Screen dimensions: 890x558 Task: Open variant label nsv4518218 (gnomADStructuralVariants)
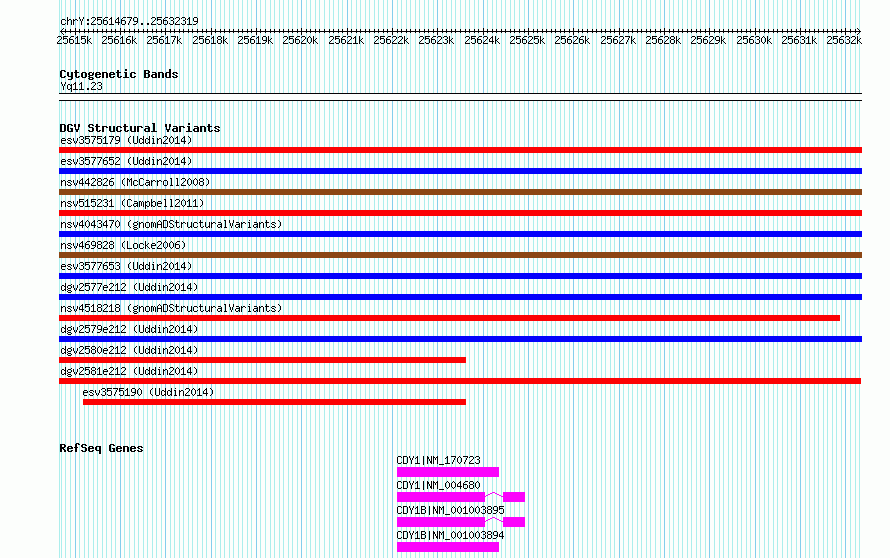[171, 308]
